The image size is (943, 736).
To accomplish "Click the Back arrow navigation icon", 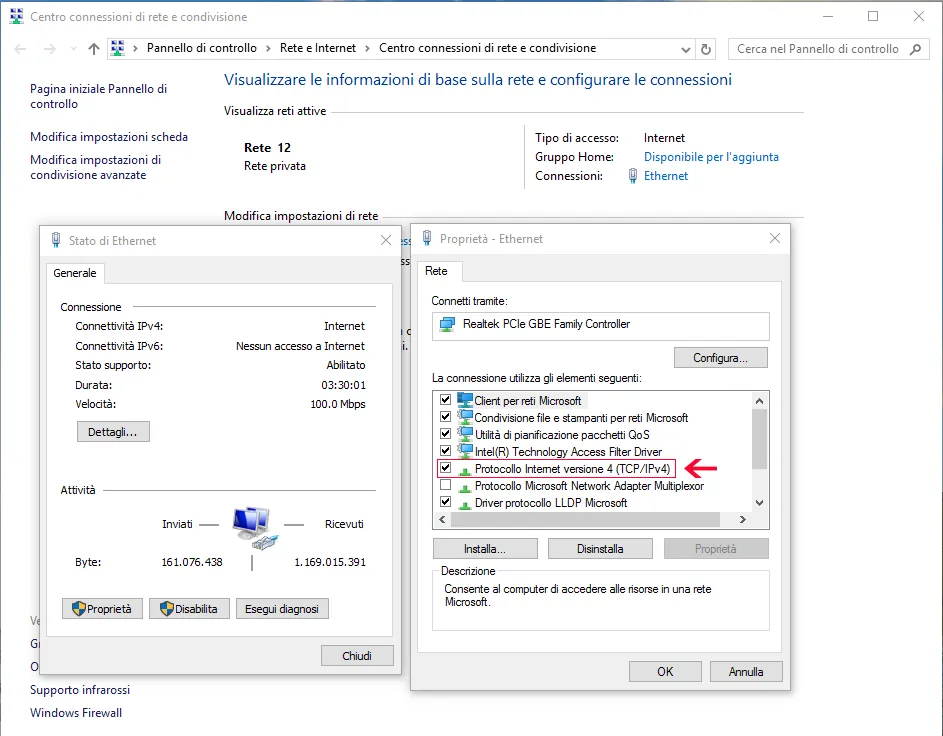I will 21,49.
